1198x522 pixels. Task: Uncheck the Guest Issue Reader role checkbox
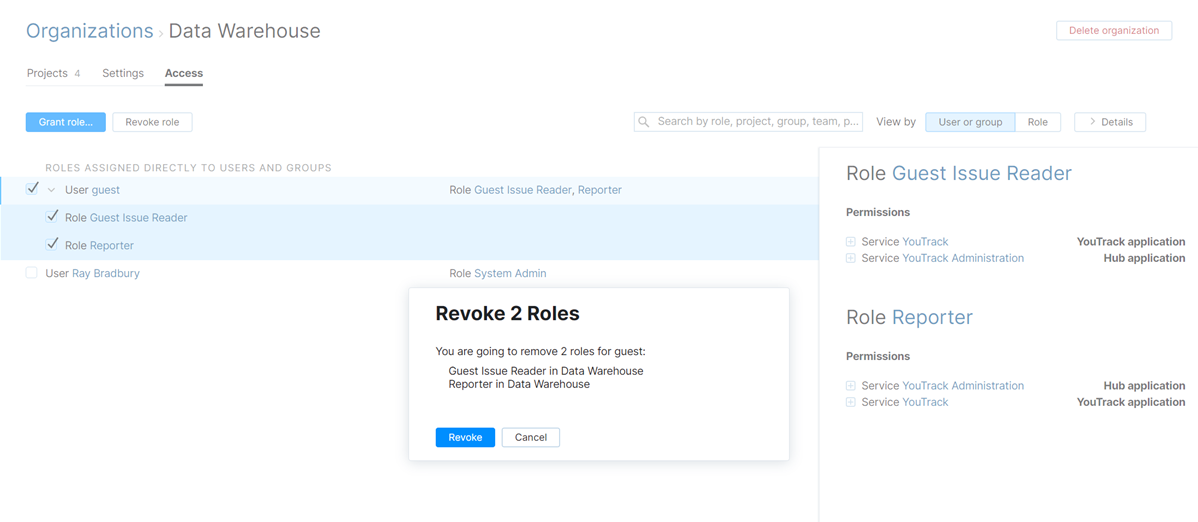coord(52,216)
